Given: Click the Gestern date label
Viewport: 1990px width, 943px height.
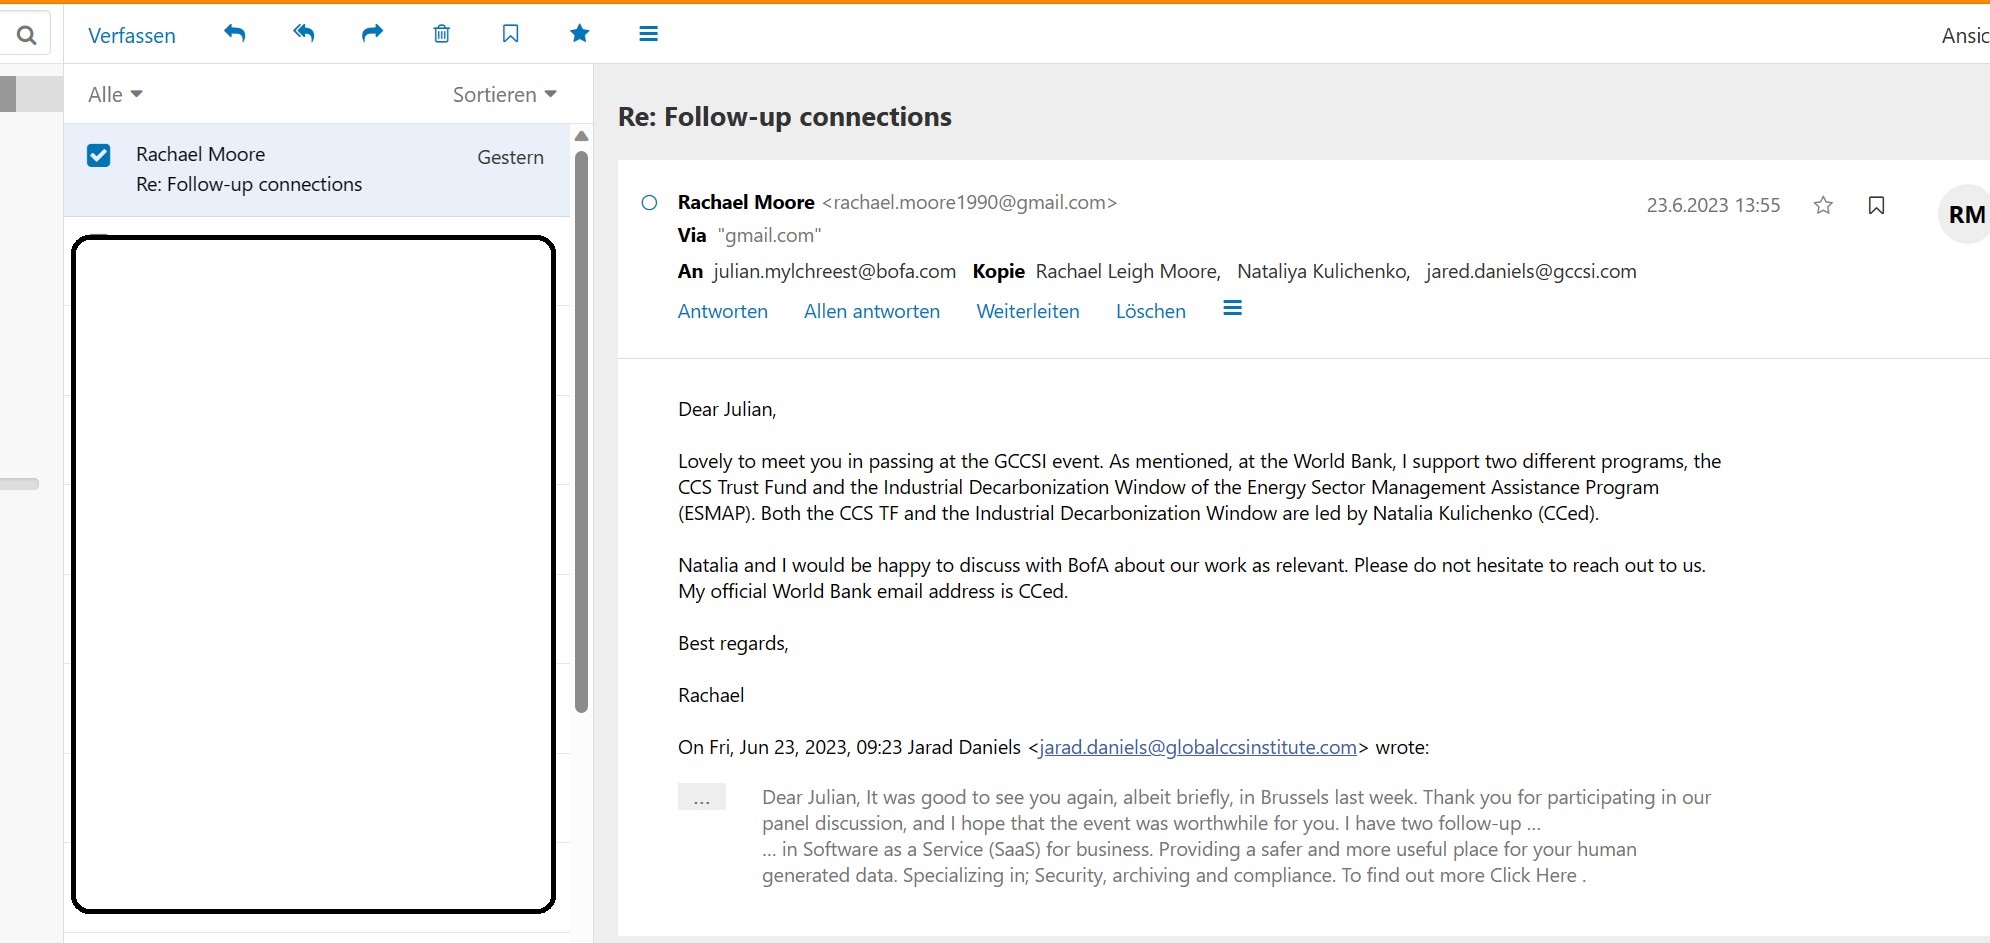Looking at the screenshot, I should [510, 157].
